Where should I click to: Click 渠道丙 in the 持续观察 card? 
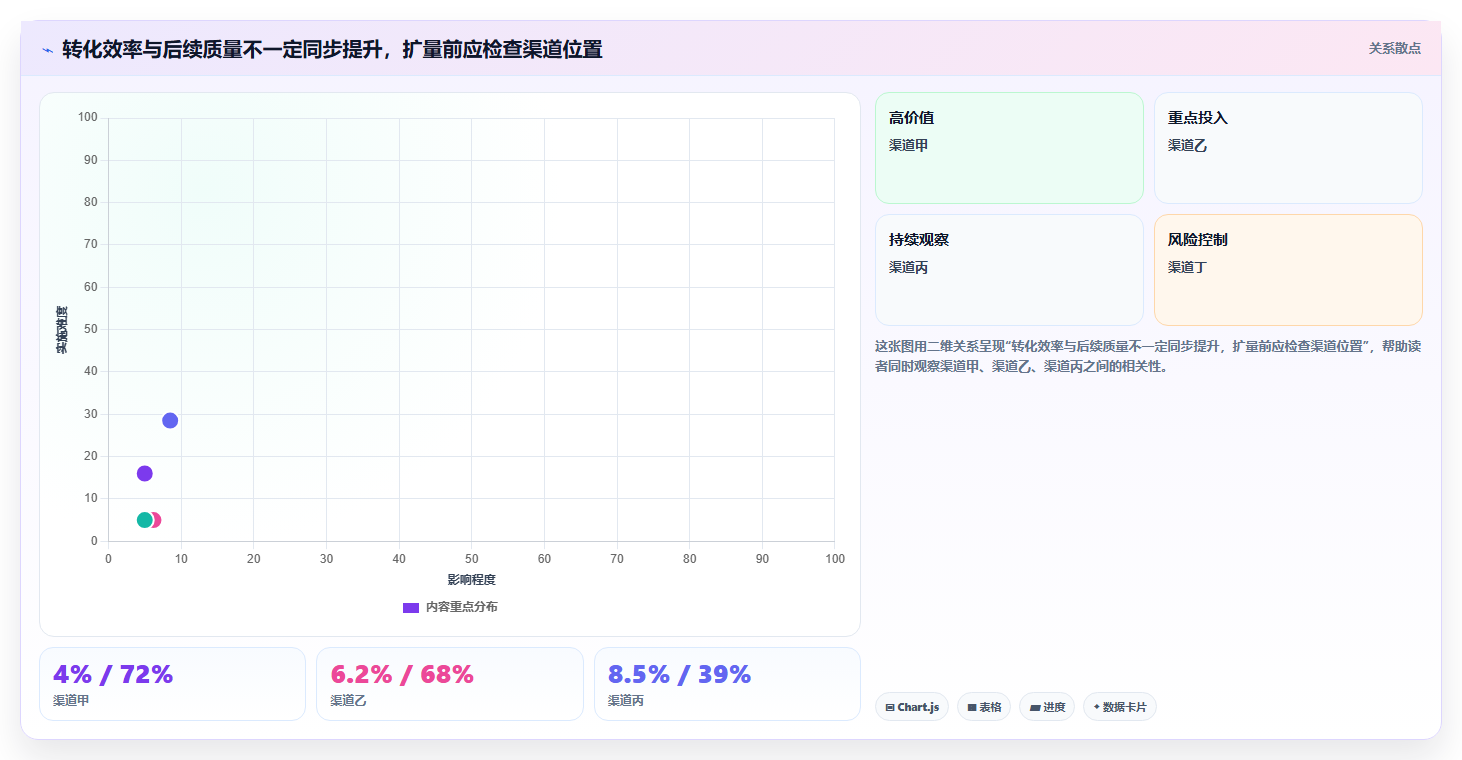click(908, 268)
